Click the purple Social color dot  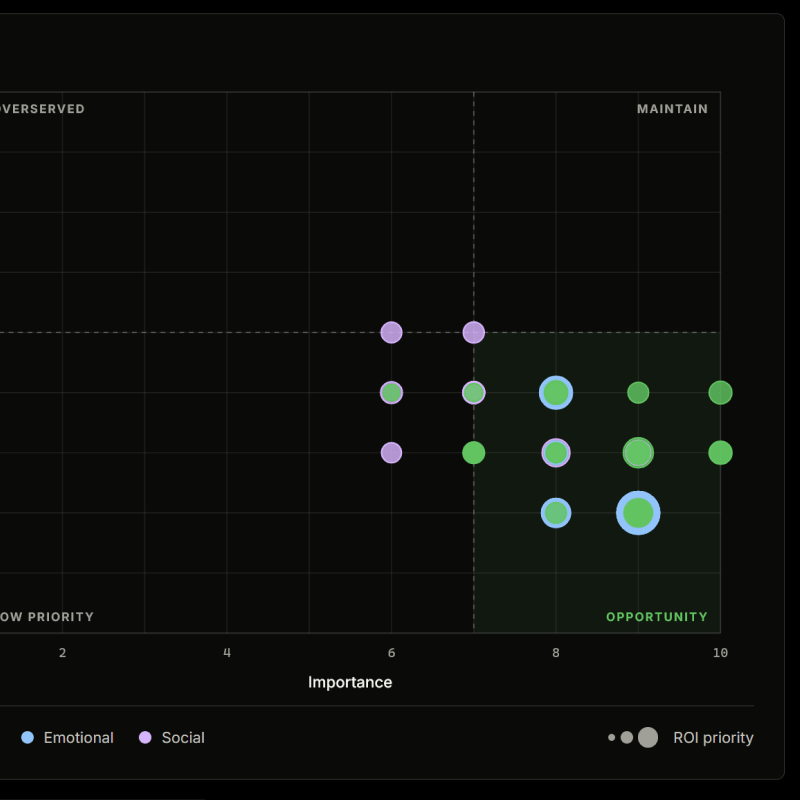coord(145,738)
